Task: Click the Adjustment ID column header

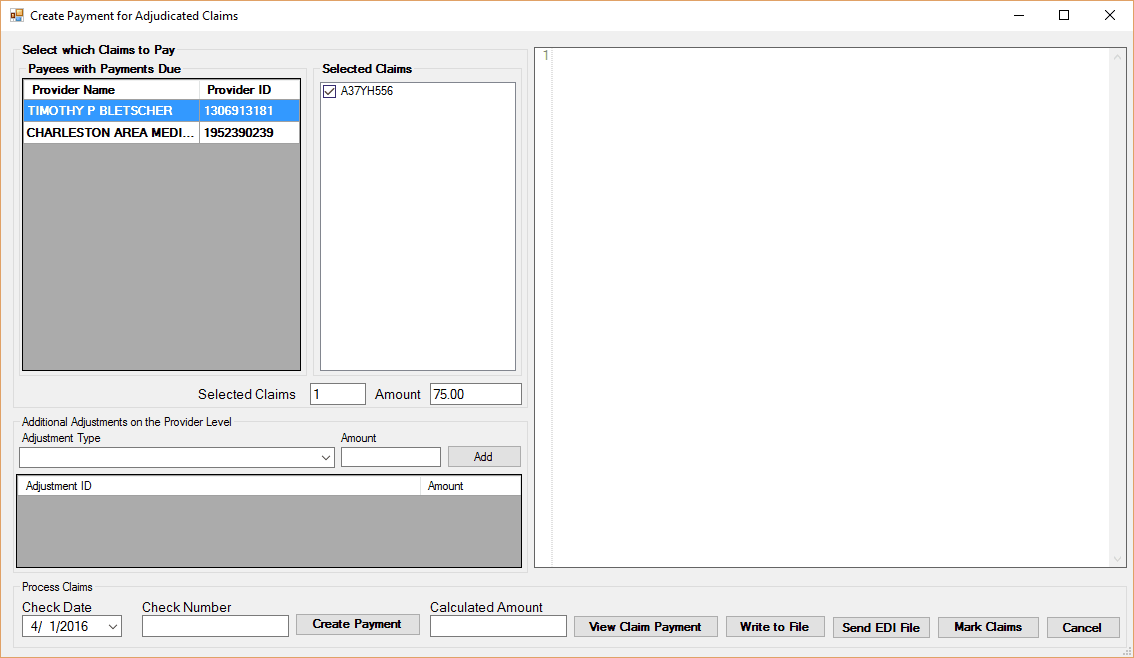Action: pos(218,486)
